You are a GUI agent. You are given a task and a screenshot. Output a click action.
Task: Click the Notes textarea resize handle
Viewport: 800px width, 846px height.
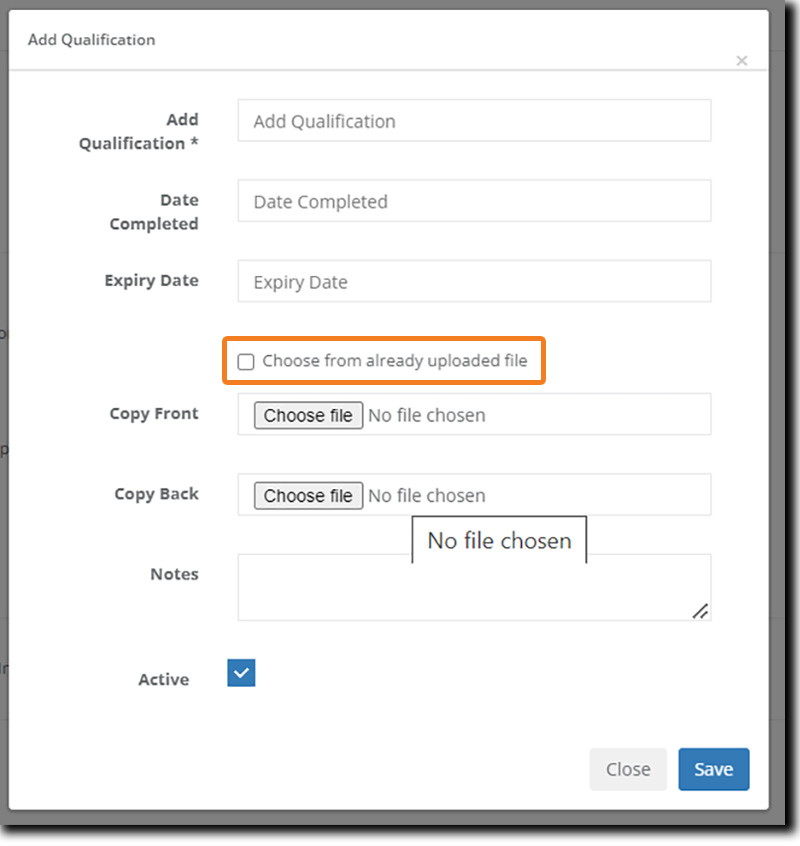click(x=701, y=611)
